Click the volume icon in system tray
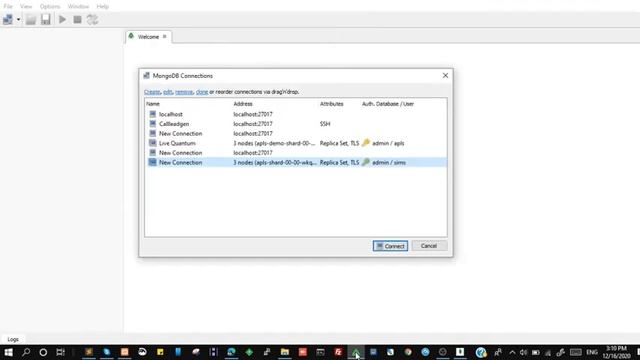This screenshot has height=360, width=640. click(523, 352)
